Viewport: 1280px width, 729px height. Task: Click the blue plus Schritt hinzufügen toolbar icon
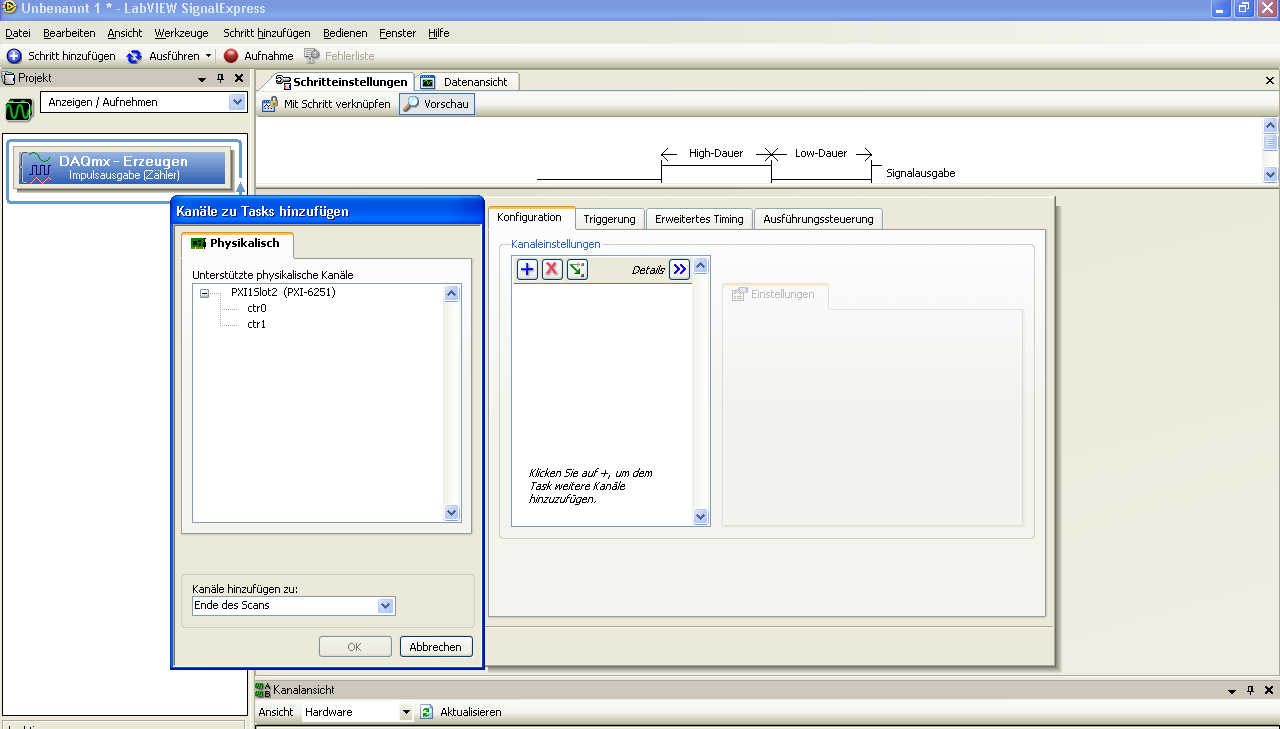point(14,56)
